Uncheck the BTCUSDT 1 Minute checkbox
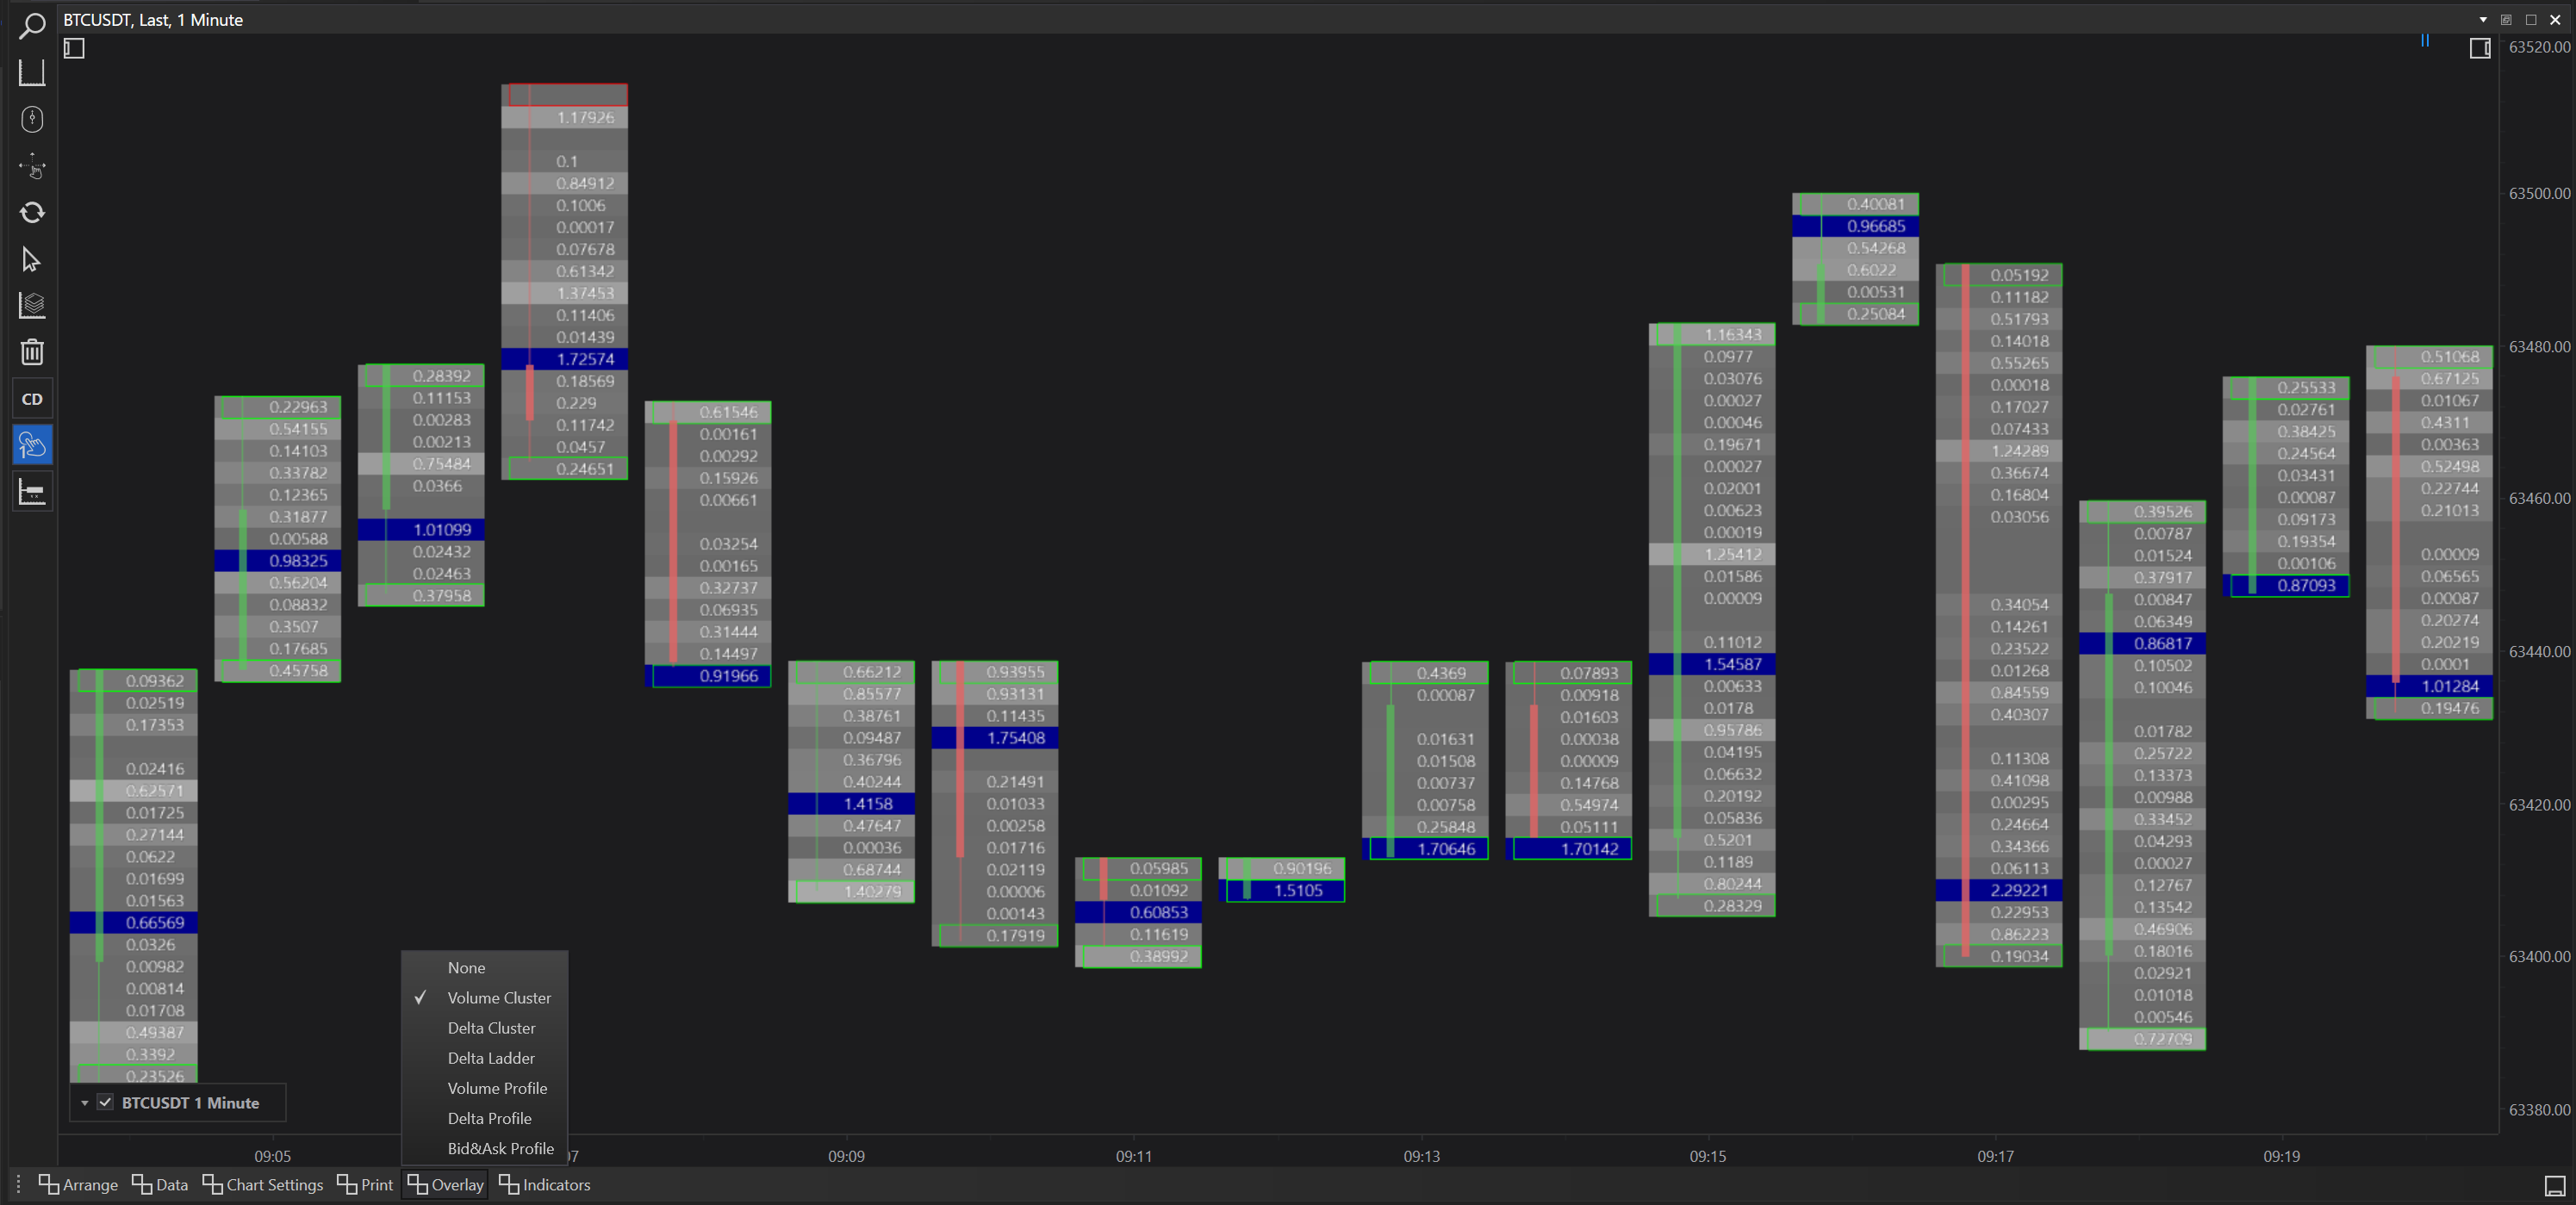 point(105,1102)
